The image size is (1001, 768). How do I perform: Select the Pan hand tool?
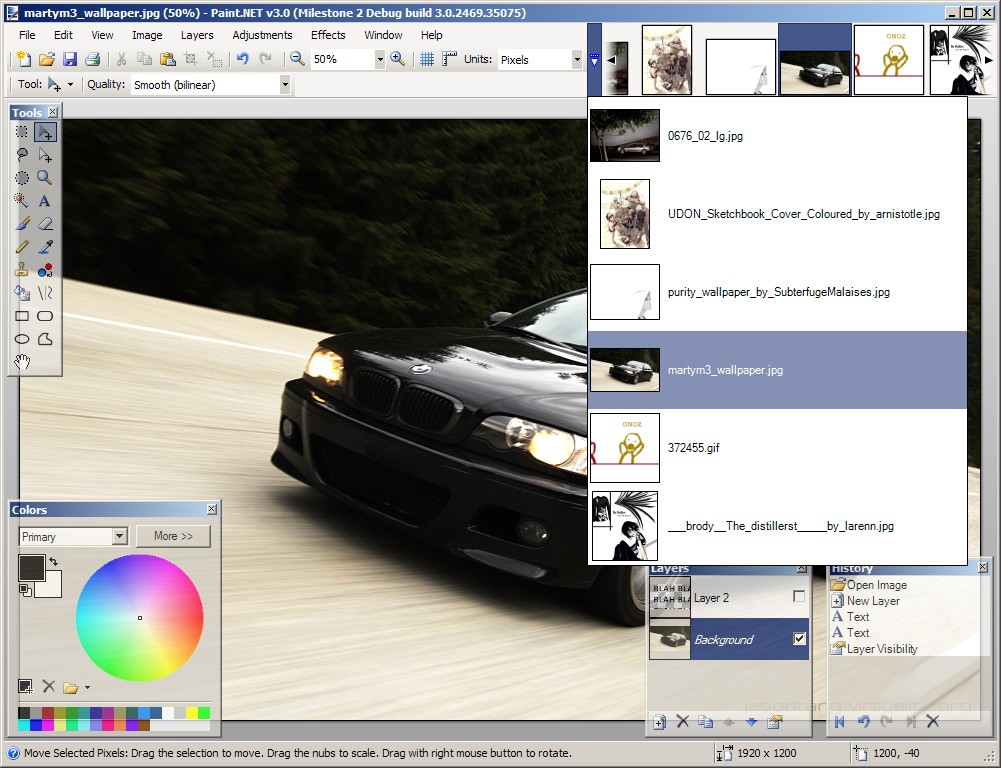[21, 362]
